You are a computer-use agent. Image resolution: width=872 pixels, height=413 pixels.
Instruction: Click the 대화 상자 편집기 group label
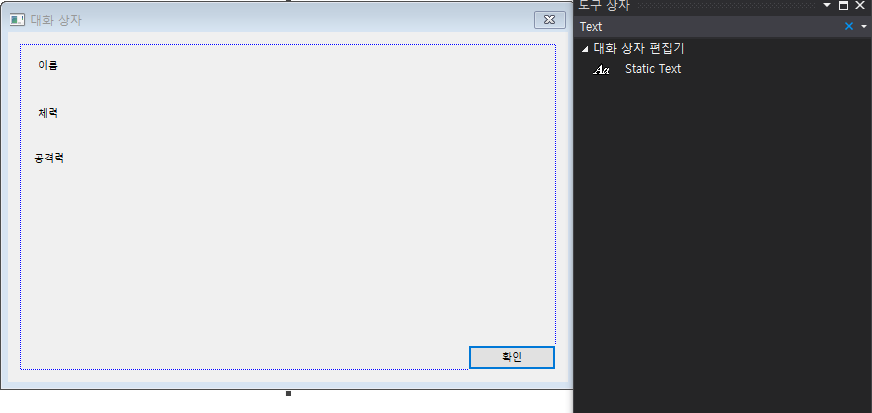click(639, 48)
